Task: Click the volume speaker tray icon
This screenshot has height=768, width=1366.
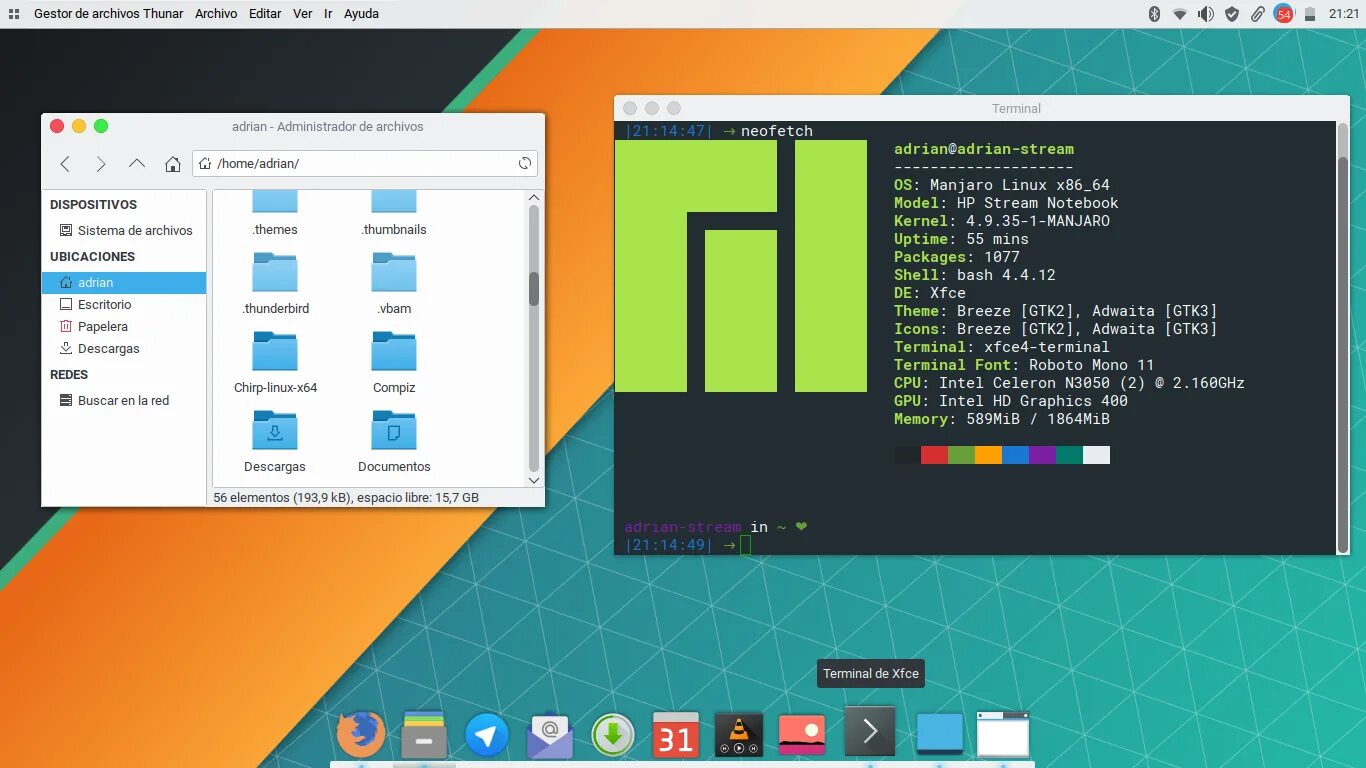Action: (1206, 14)
